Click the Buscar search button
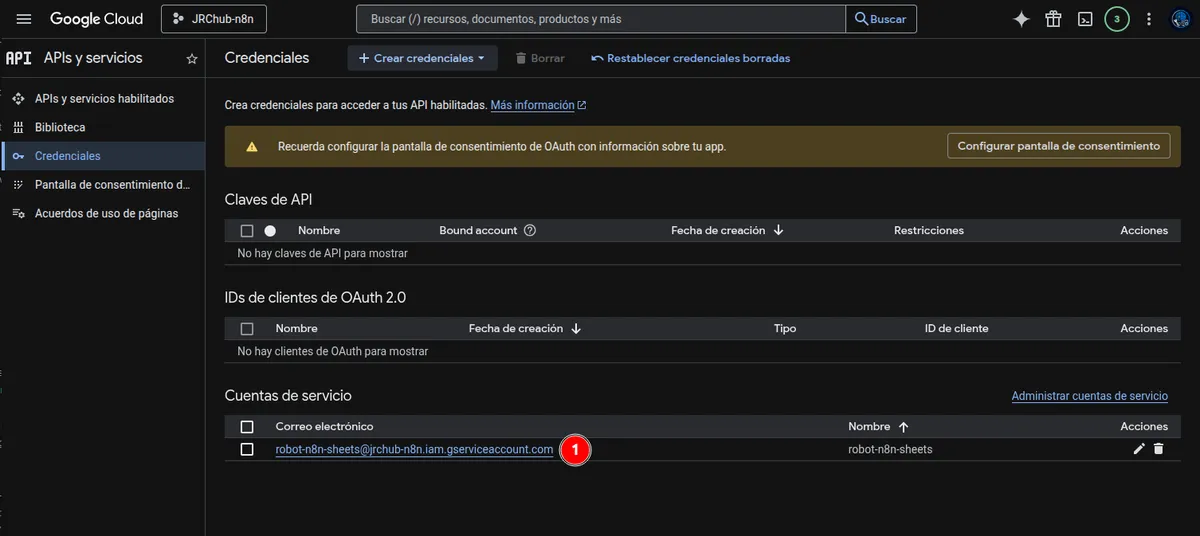 [881, 19]
